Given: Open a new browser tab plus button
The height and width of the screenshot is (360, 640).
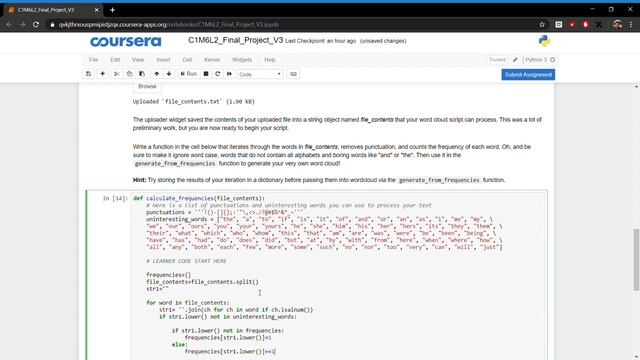Looking at the screenshot, I should click(112, 10).
